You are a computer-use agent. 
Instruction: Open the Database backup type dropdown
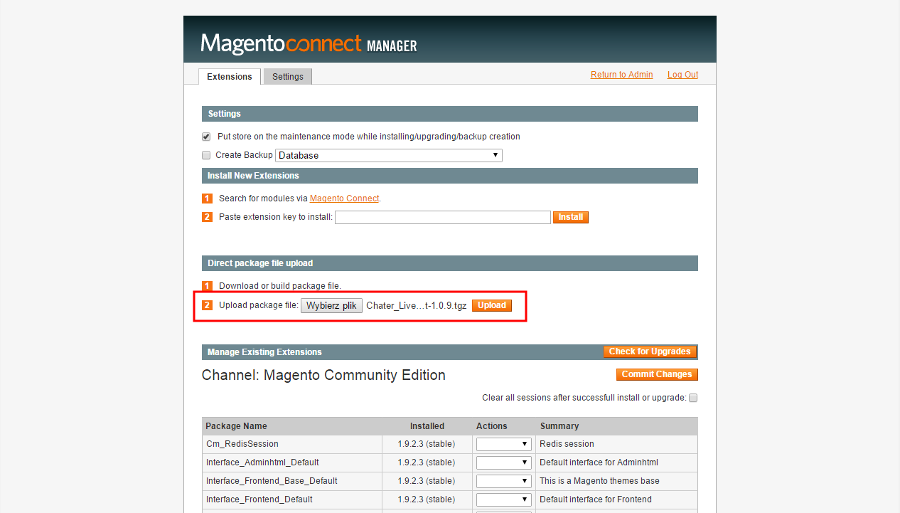coord(389,156)
